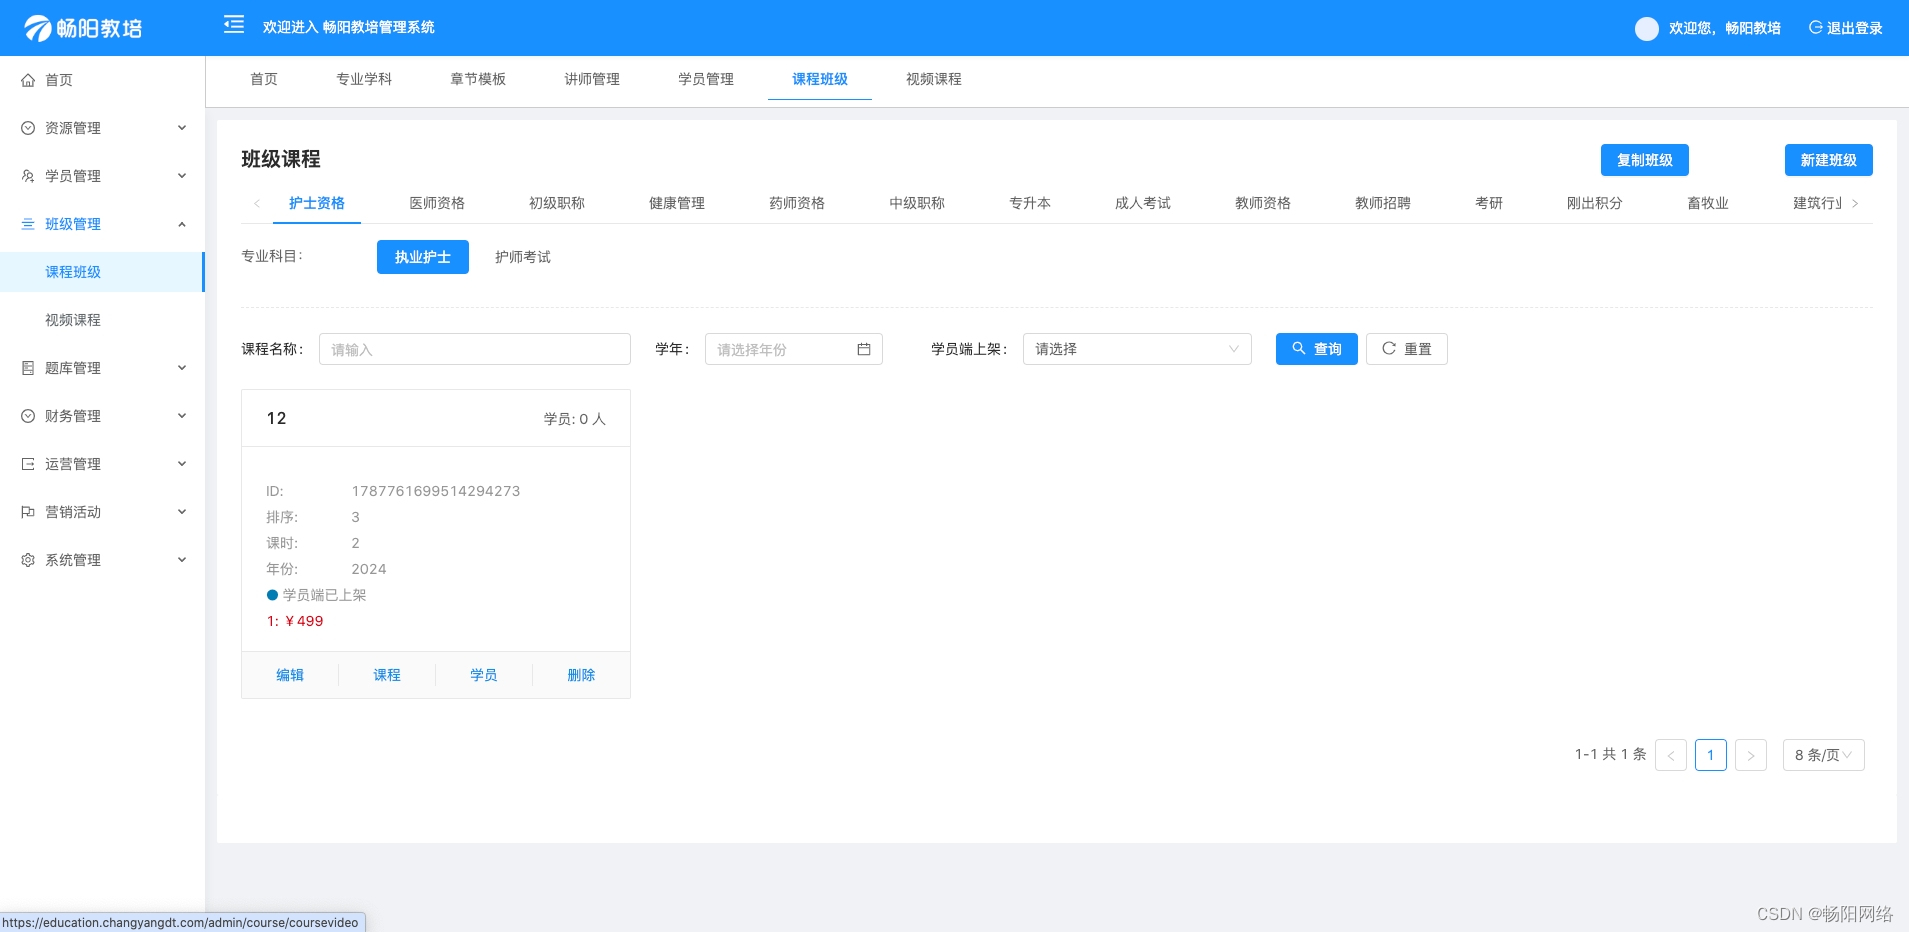Click 退出登录 to log out
Viewport: 1909px width, 932px height.
pyautogui.click(x=1845, y=28)
